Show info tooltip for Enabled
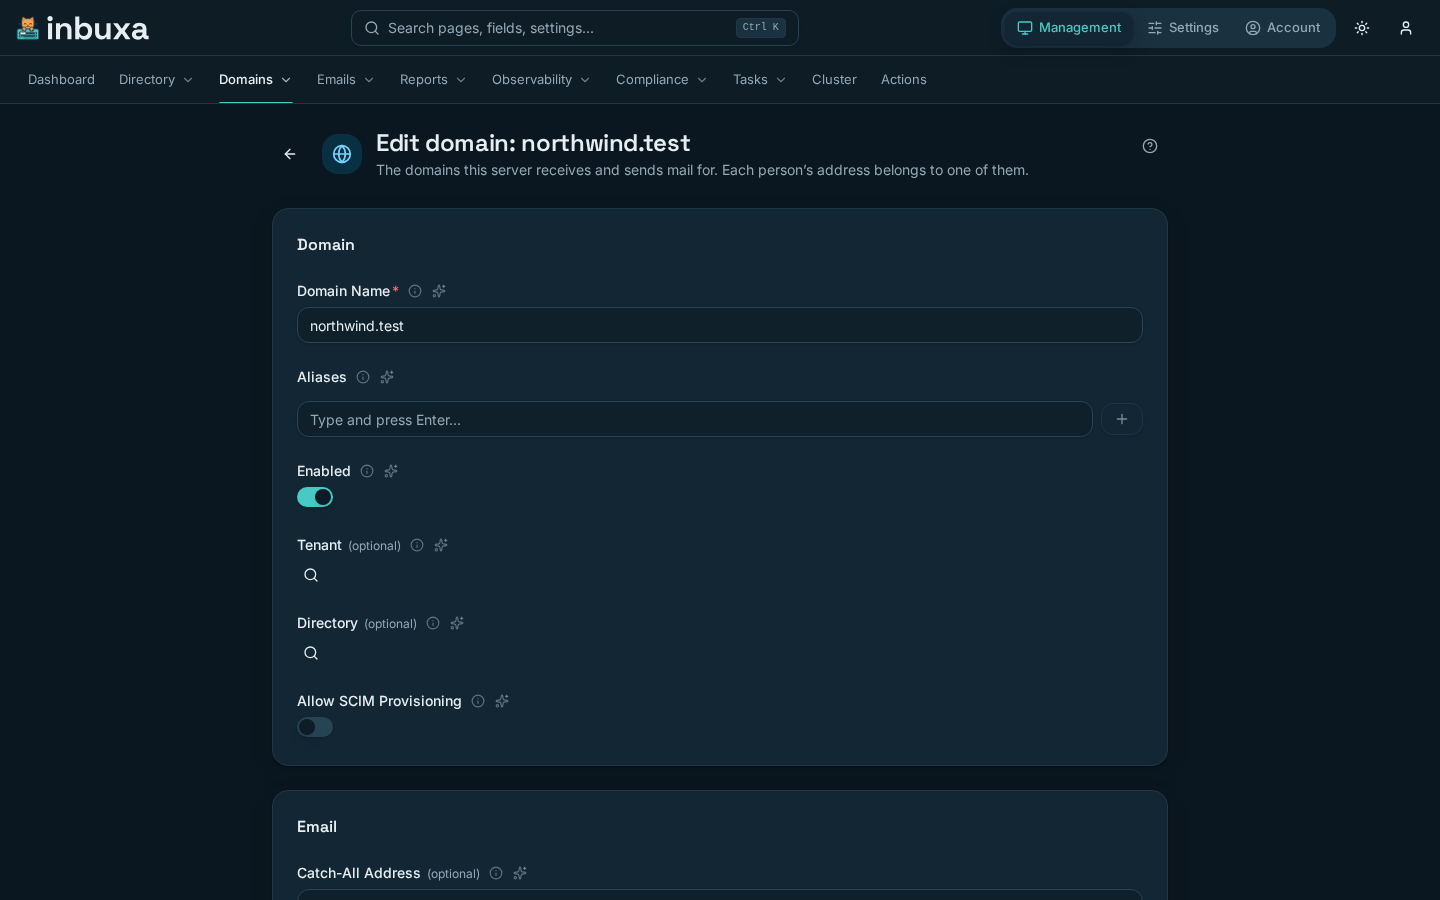This screenshot has height=900, width=1440. (367, 471)
